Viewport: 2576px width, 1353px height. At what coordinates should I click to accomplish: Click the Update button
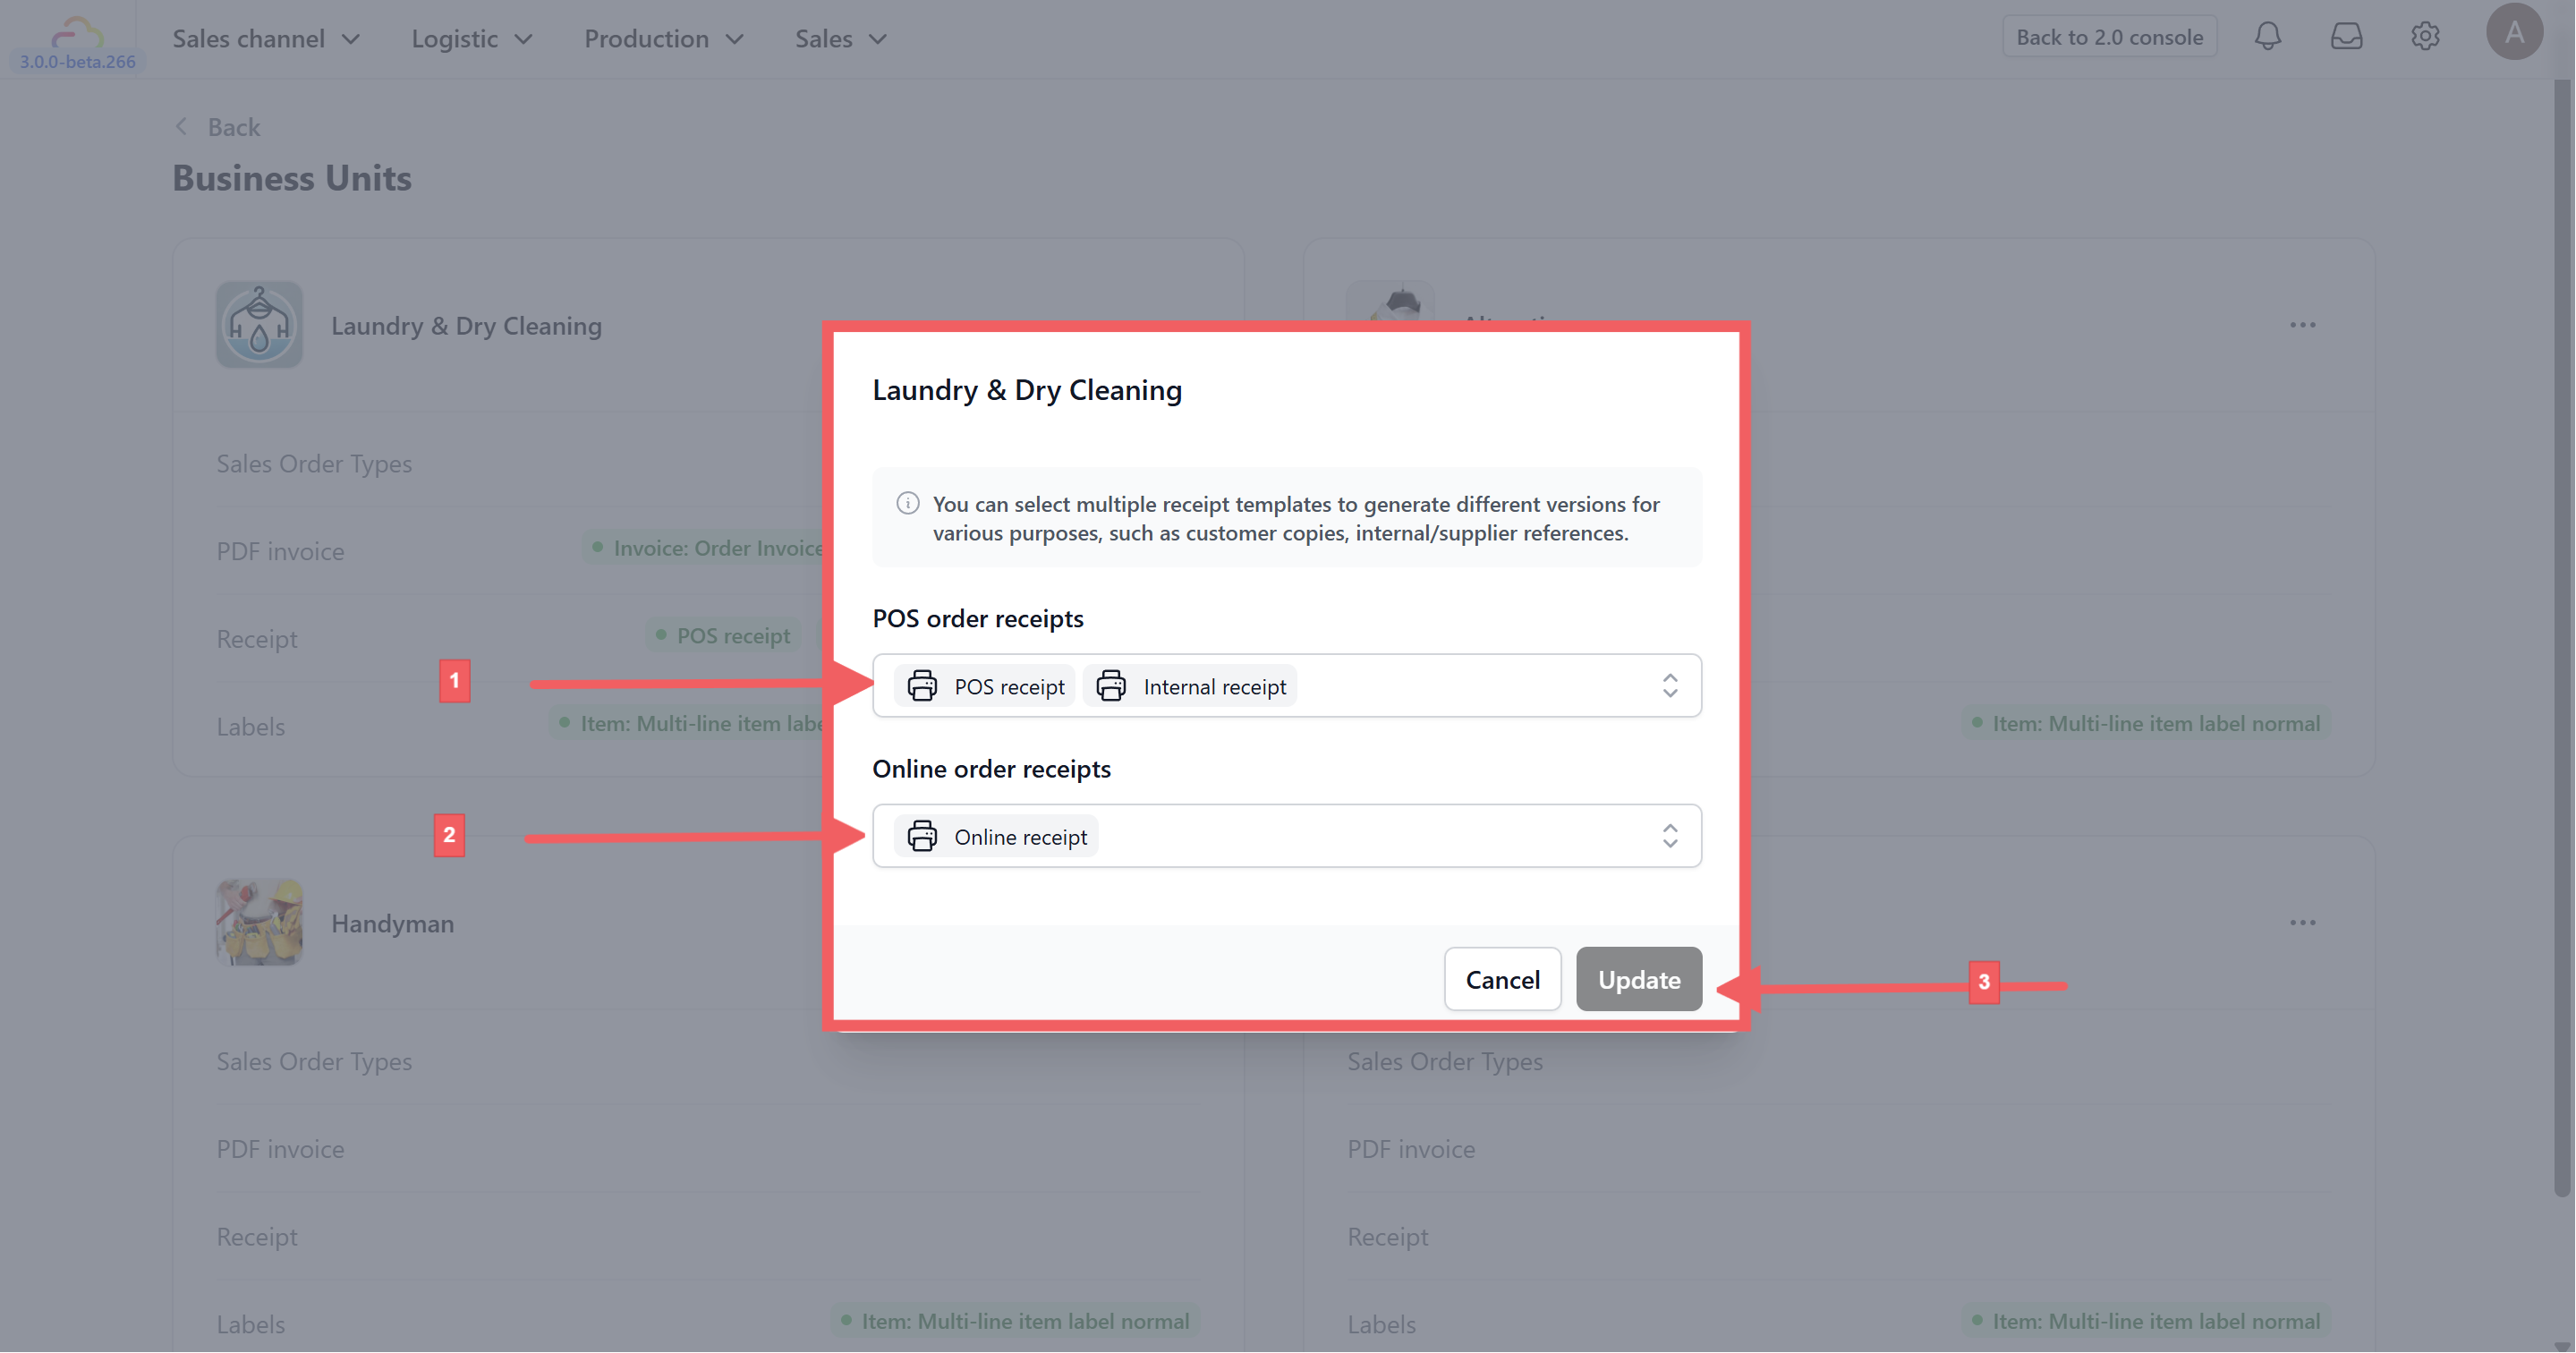pyautogui.click(x=1638, y=979)
